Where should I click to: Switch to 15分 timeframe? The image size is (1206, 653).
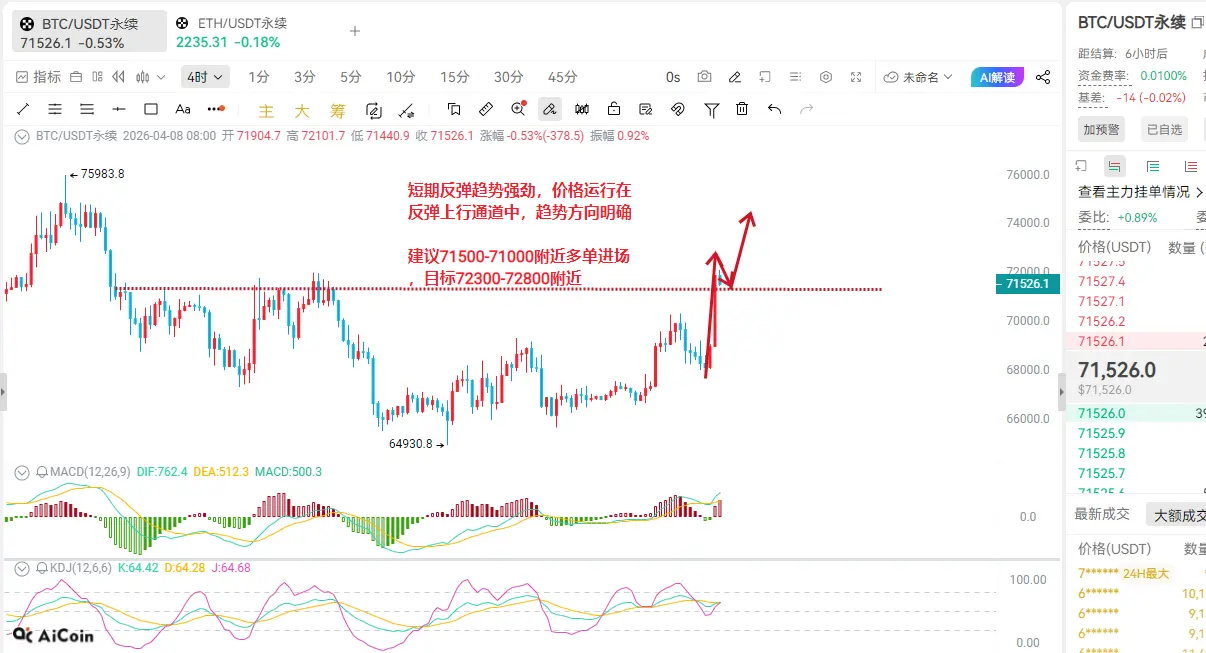pyautogui.click(x=455, y=77)
